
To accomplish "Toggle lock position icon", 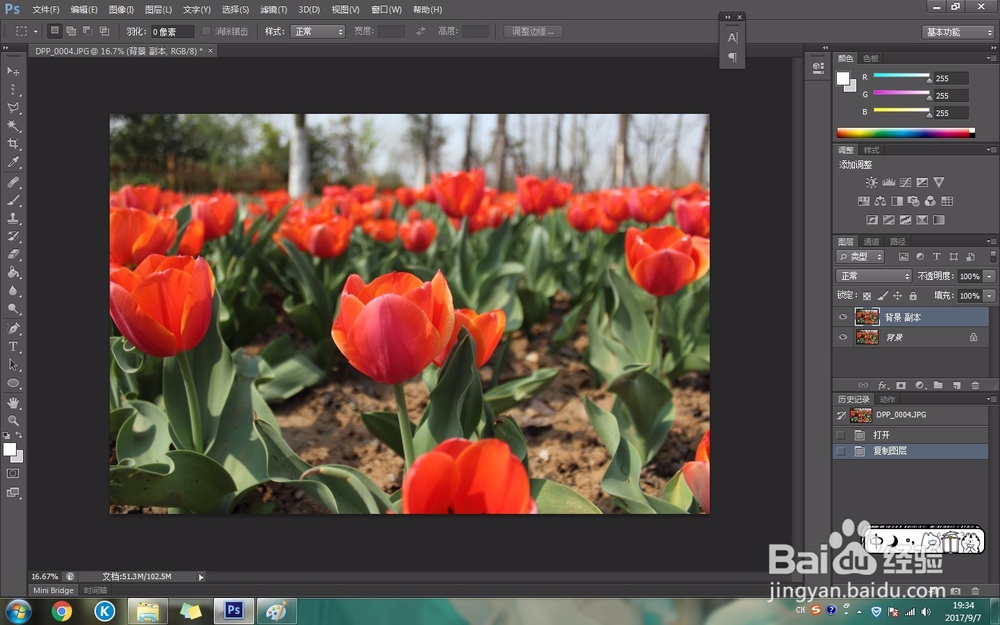I will click(897, 296).
